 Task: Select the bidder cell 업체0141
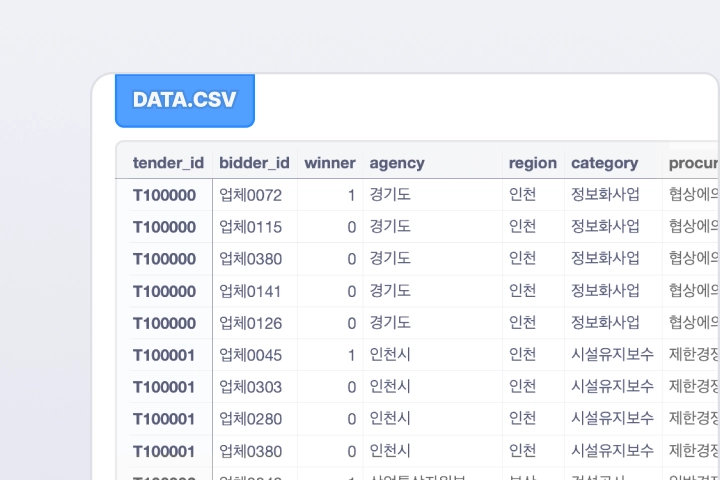251,291
